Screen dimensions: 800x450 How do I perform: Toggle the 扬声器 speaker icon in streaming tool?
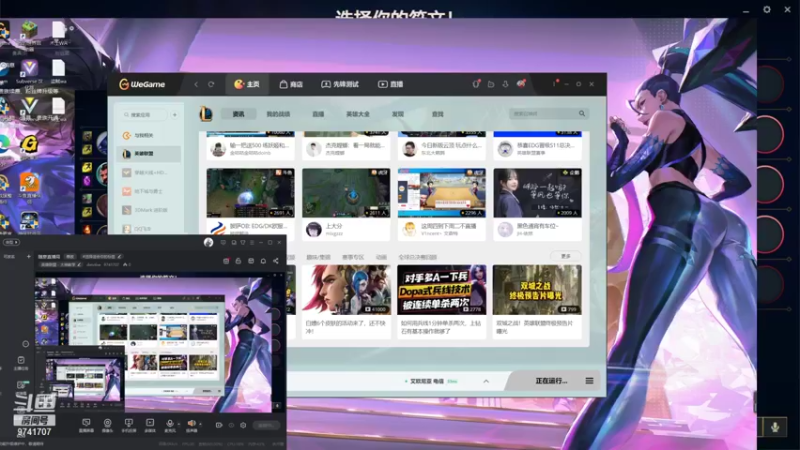(x=191, y=425)
